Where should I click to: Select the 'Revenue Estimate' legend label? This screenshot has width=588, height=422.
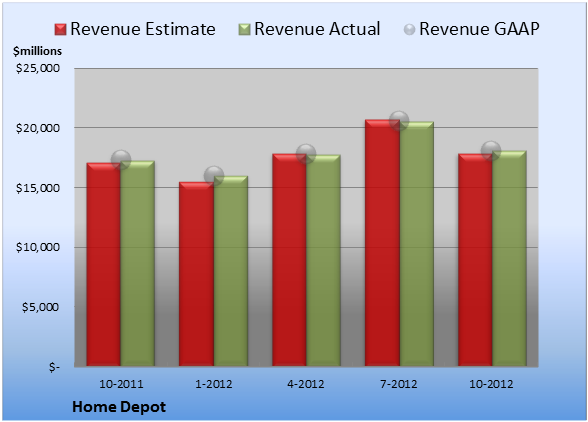[143, 29]
